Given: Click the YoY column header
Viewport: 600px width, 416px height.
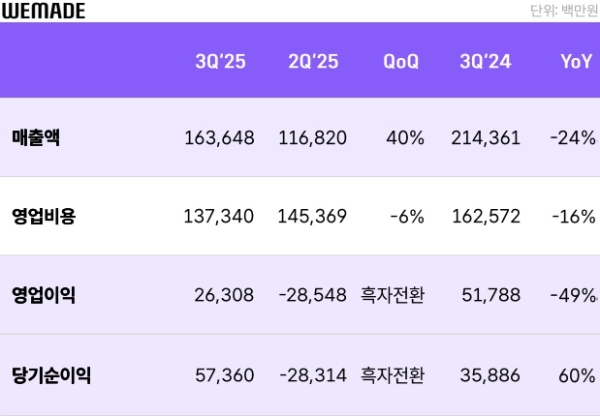Looking at the screenshot, I should [577, 61].
